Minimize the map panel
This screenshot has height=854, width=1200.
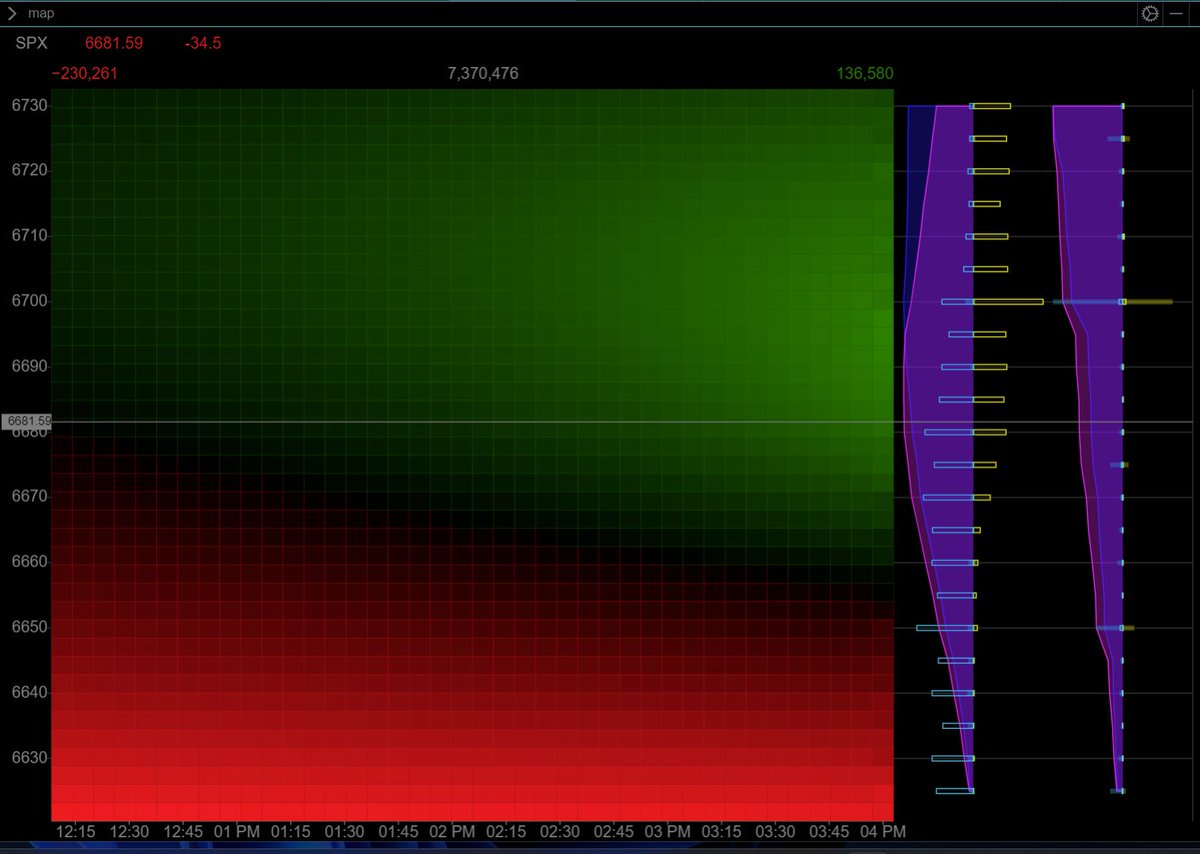tap(1176, 14)
